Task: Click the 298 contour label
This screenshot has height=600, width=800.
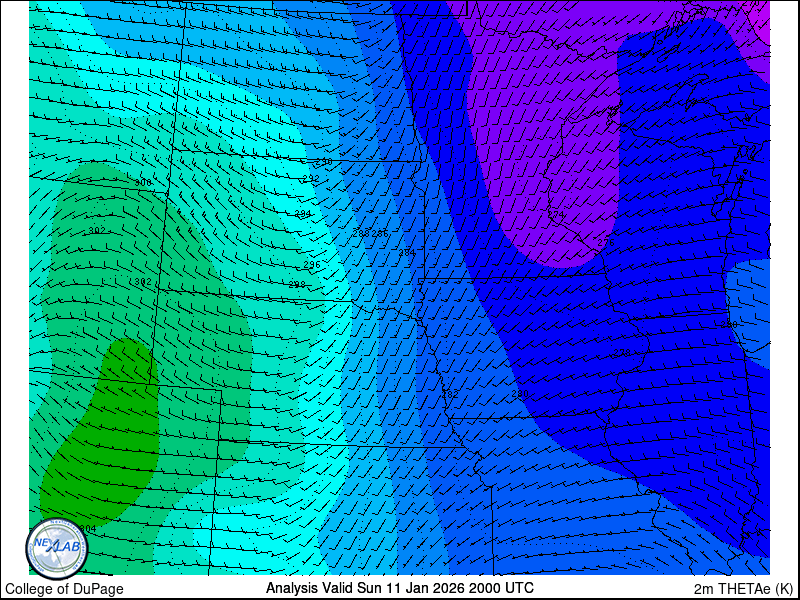Action: (x=297, y=284)
